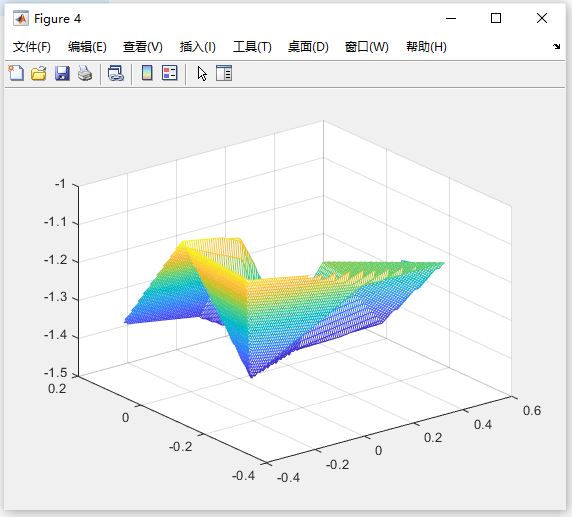This screenshot has height=517, width=572.
Task: Open a file with the folder icon
Action: pyautogui.click(x=39, y=73)
